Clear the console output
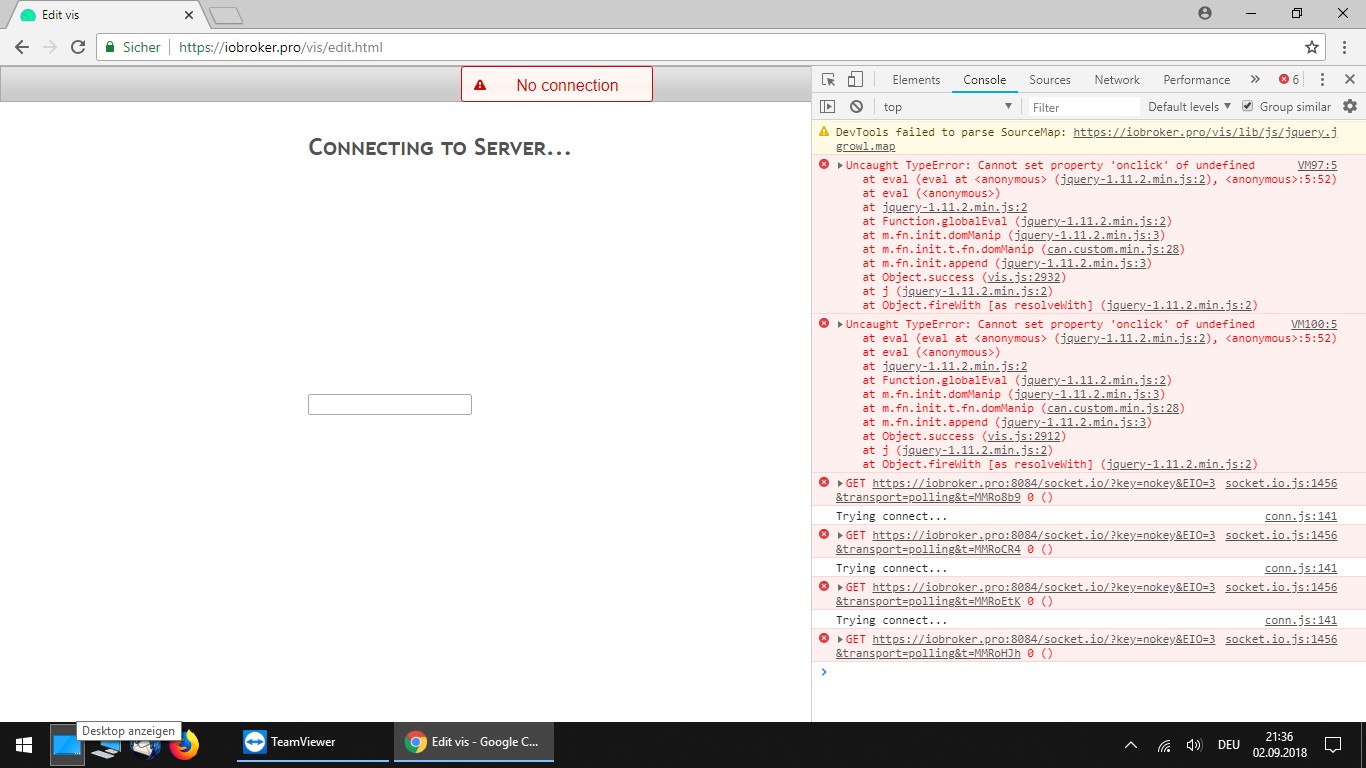The width and height of the screenshot is (1366, 768). pos(856,107)
